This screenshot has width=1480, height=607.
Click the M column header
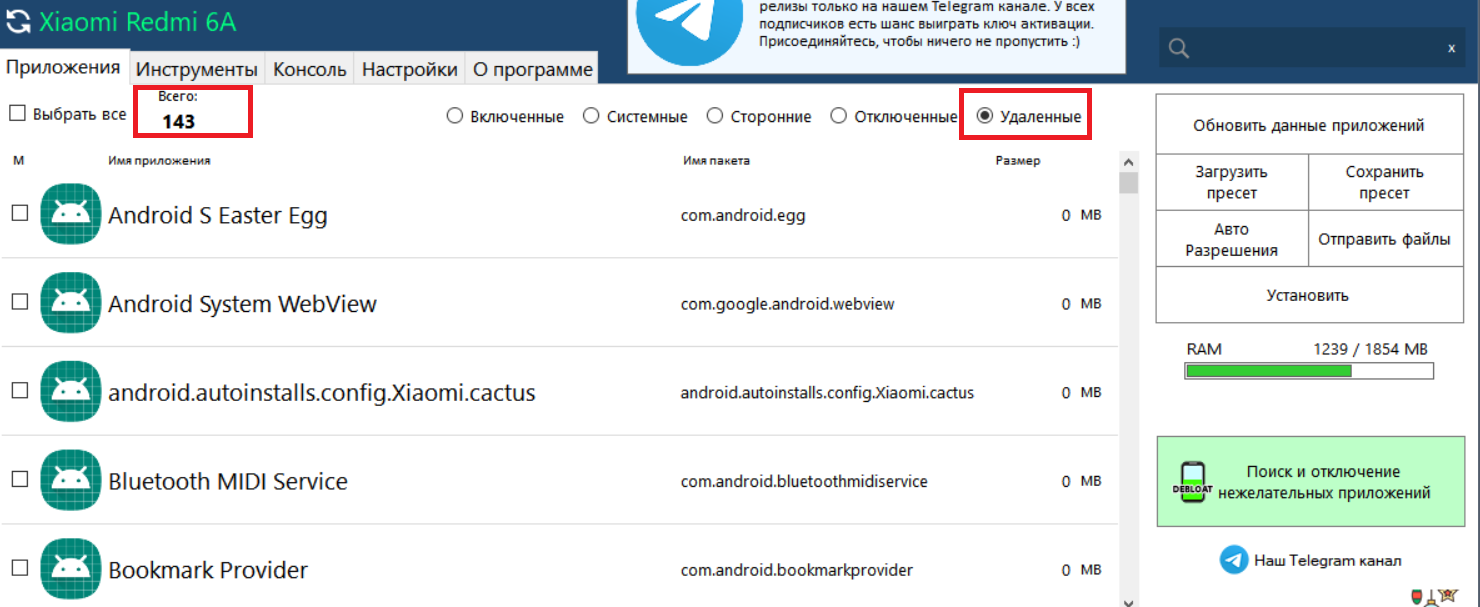18,160
